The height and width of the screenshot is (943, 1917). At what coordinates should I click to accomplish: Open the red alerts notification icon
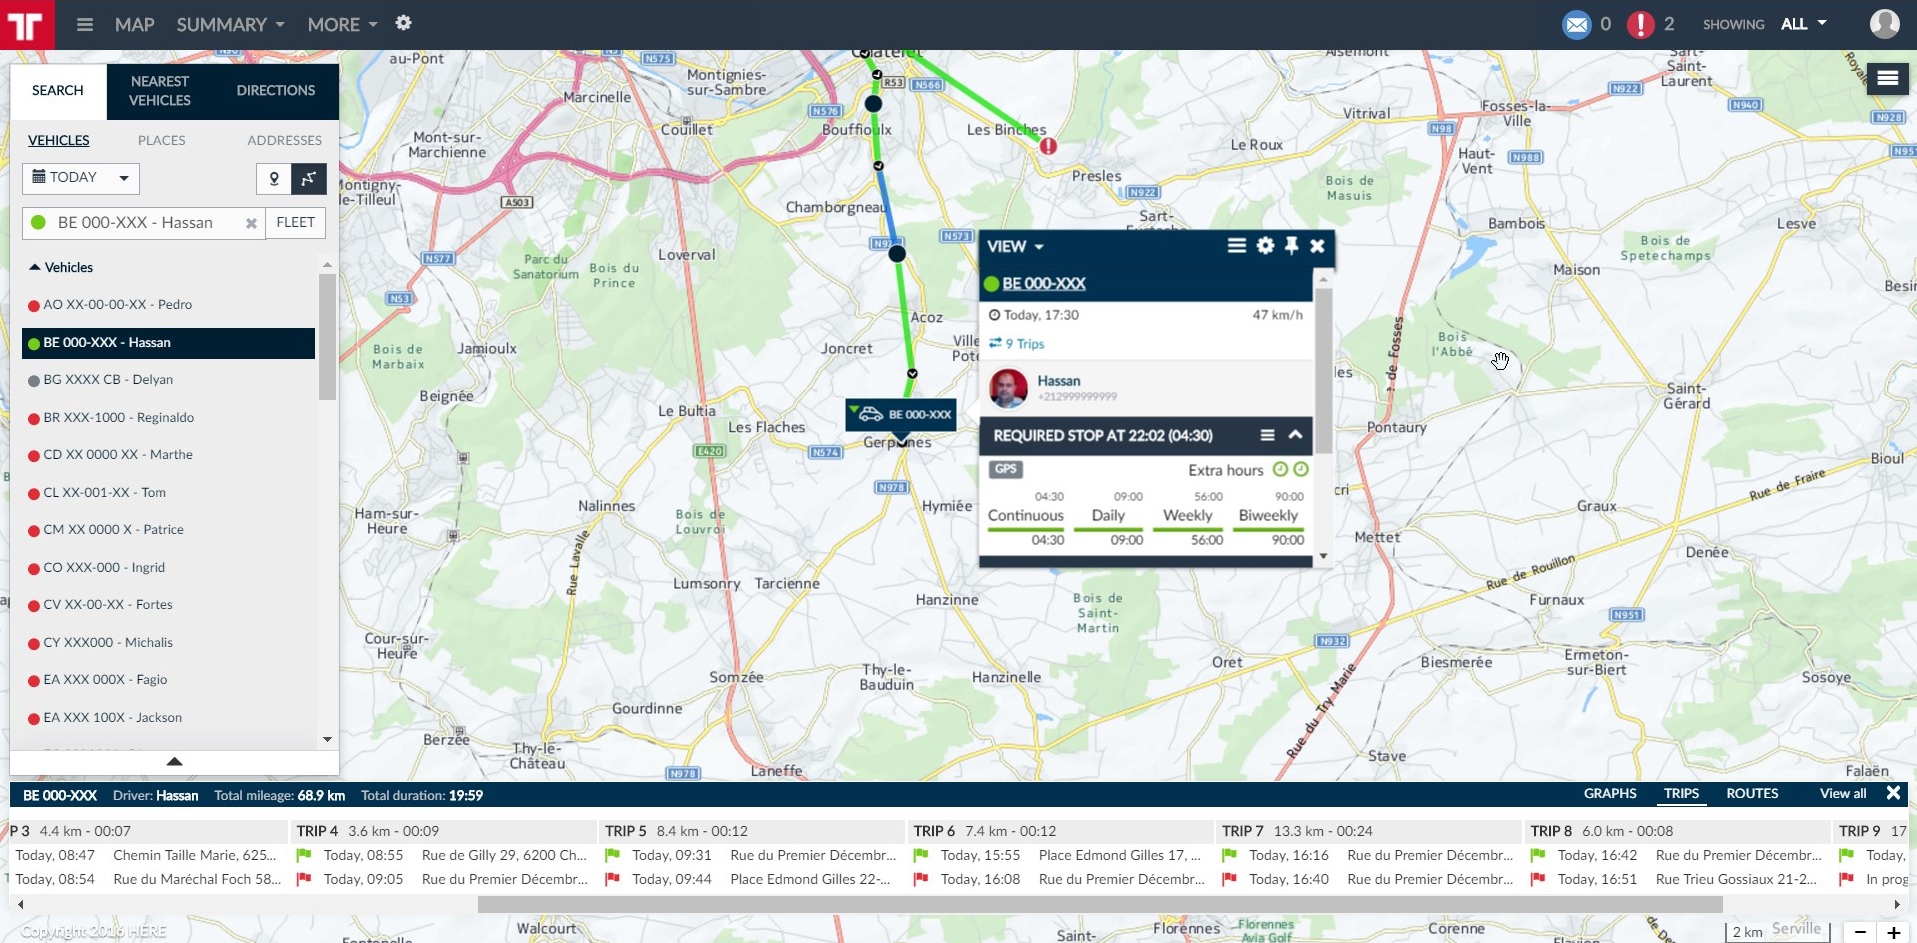(1640, 24)
